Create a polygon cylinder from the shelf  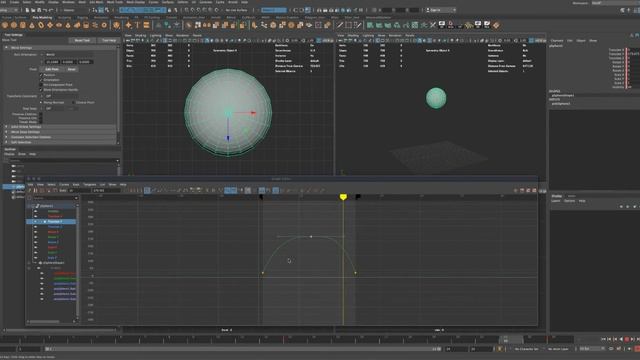pos(23,25)
